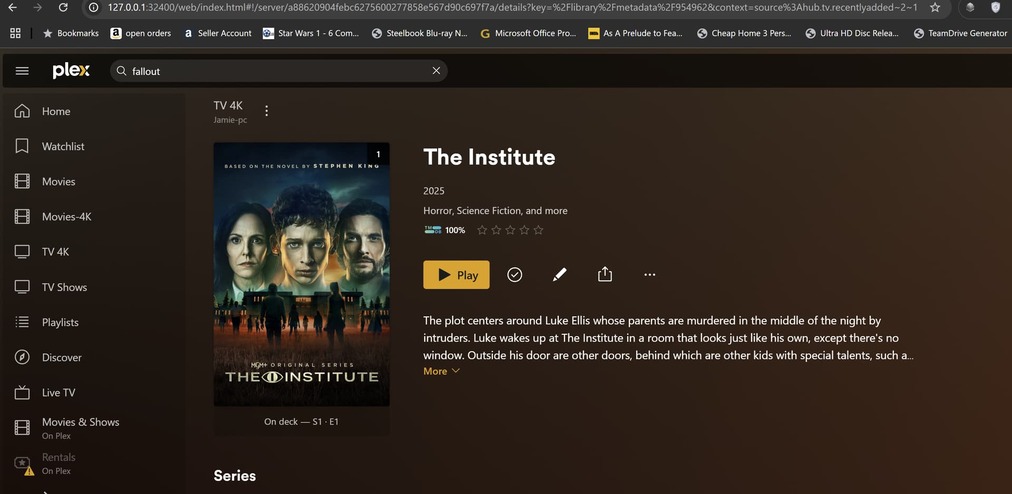Click the TMDB 100% rating

click(445, 230)
